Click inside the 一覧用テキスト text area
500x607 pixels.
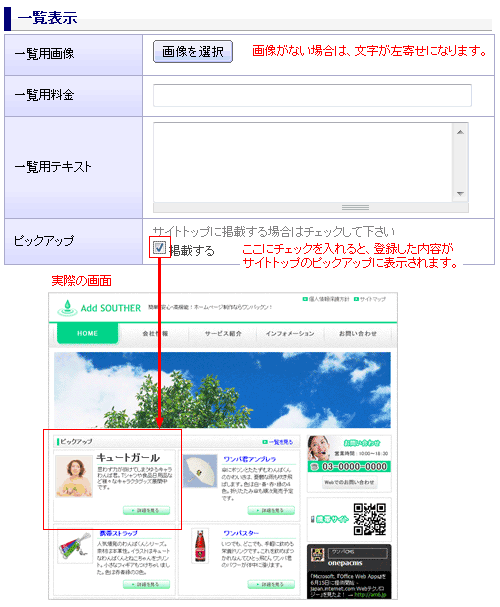click(x=302, y=162)
